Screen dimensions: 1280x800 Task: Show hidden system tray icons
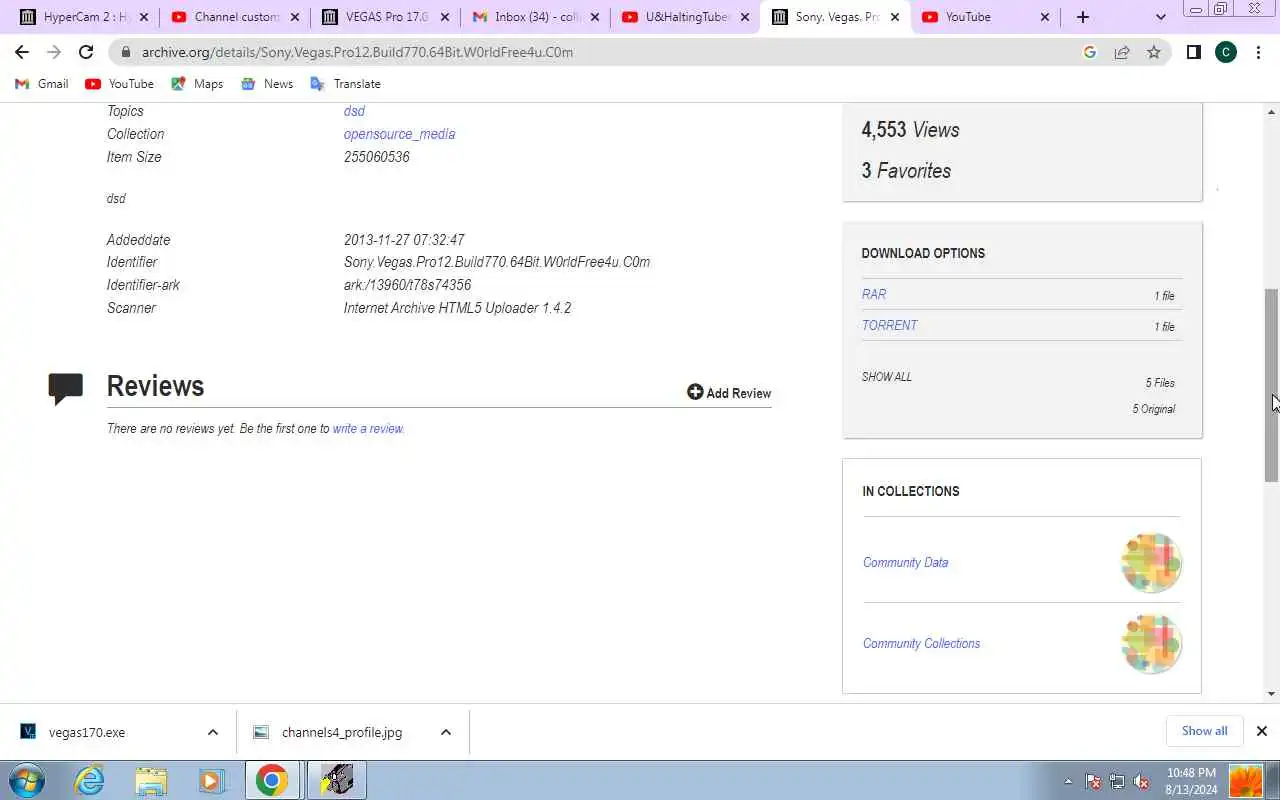click(1068, 781)
